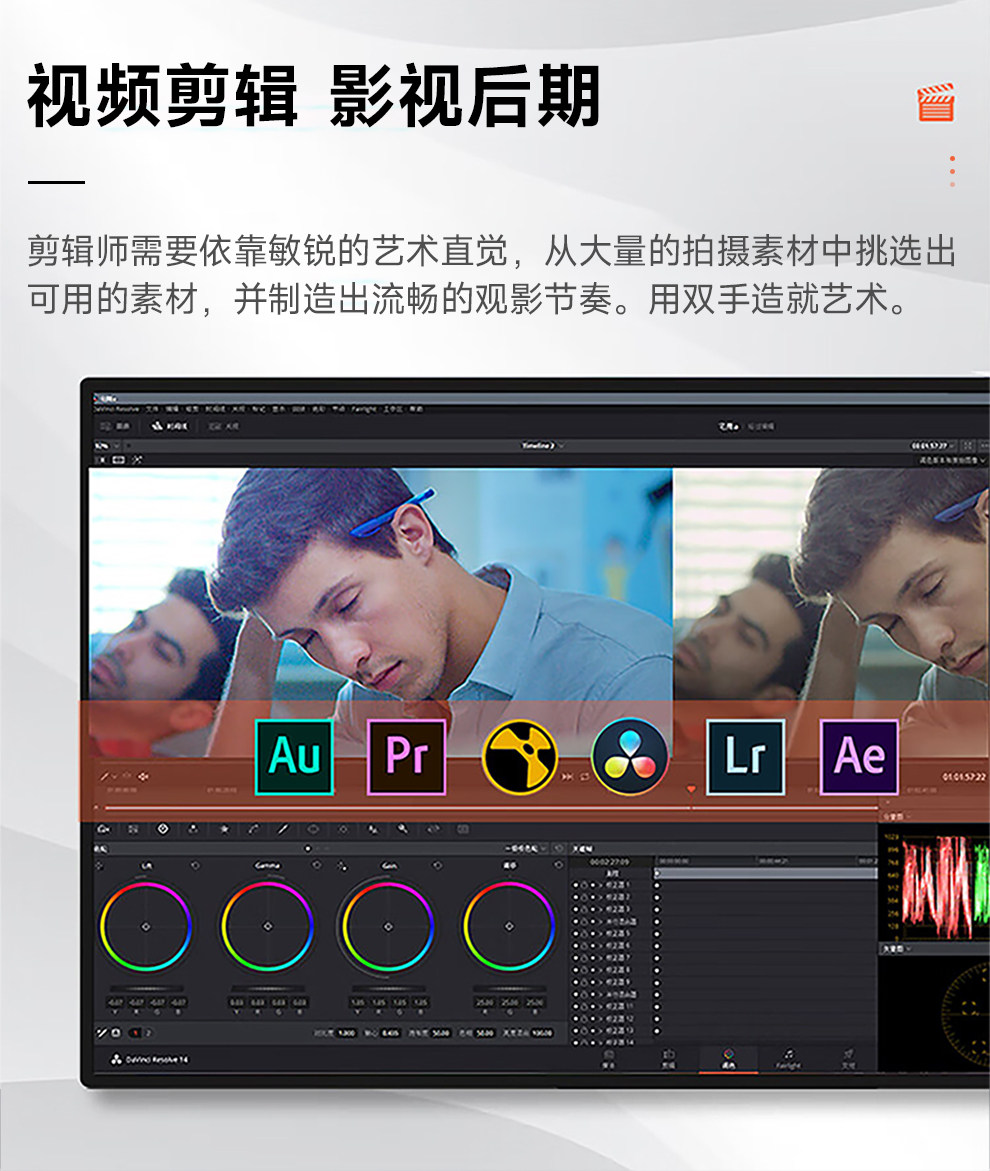Reset the Offset color wheel
The image size is (990, 1171).
tap(558, 866)
